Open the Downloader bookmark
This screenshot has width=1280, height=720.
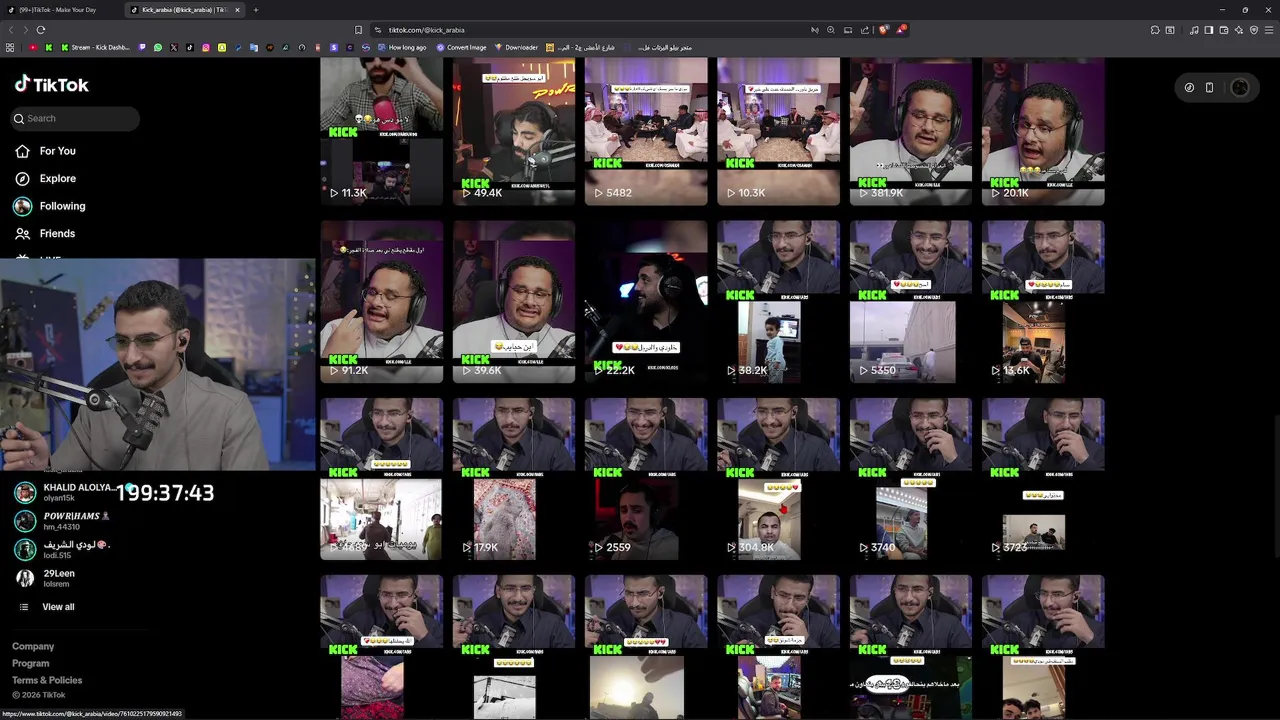point(516,47)
